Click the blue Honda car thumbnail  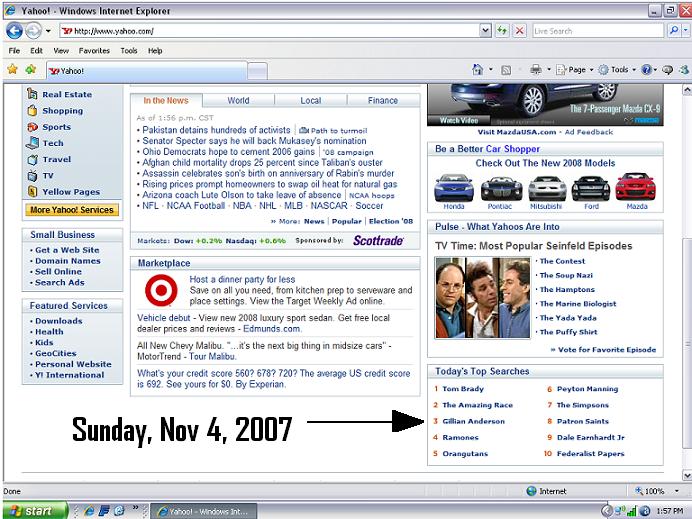tap(454, 188)
